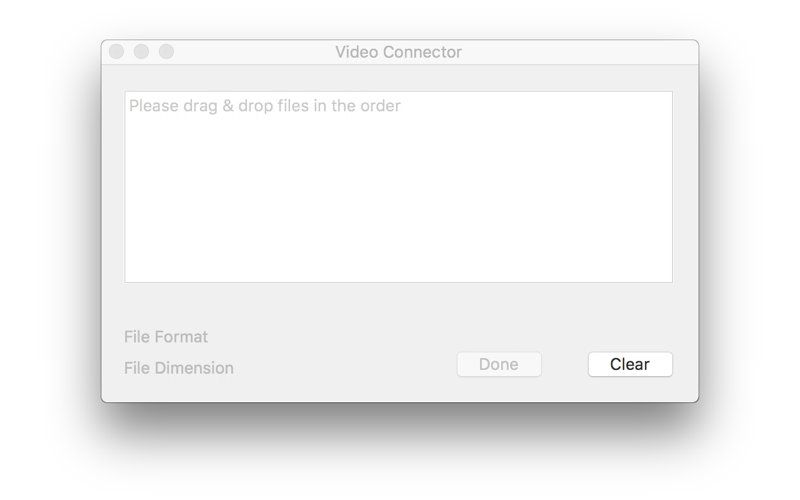Click inside the file drop list area
Screen dimensions: 800x500
398,187
